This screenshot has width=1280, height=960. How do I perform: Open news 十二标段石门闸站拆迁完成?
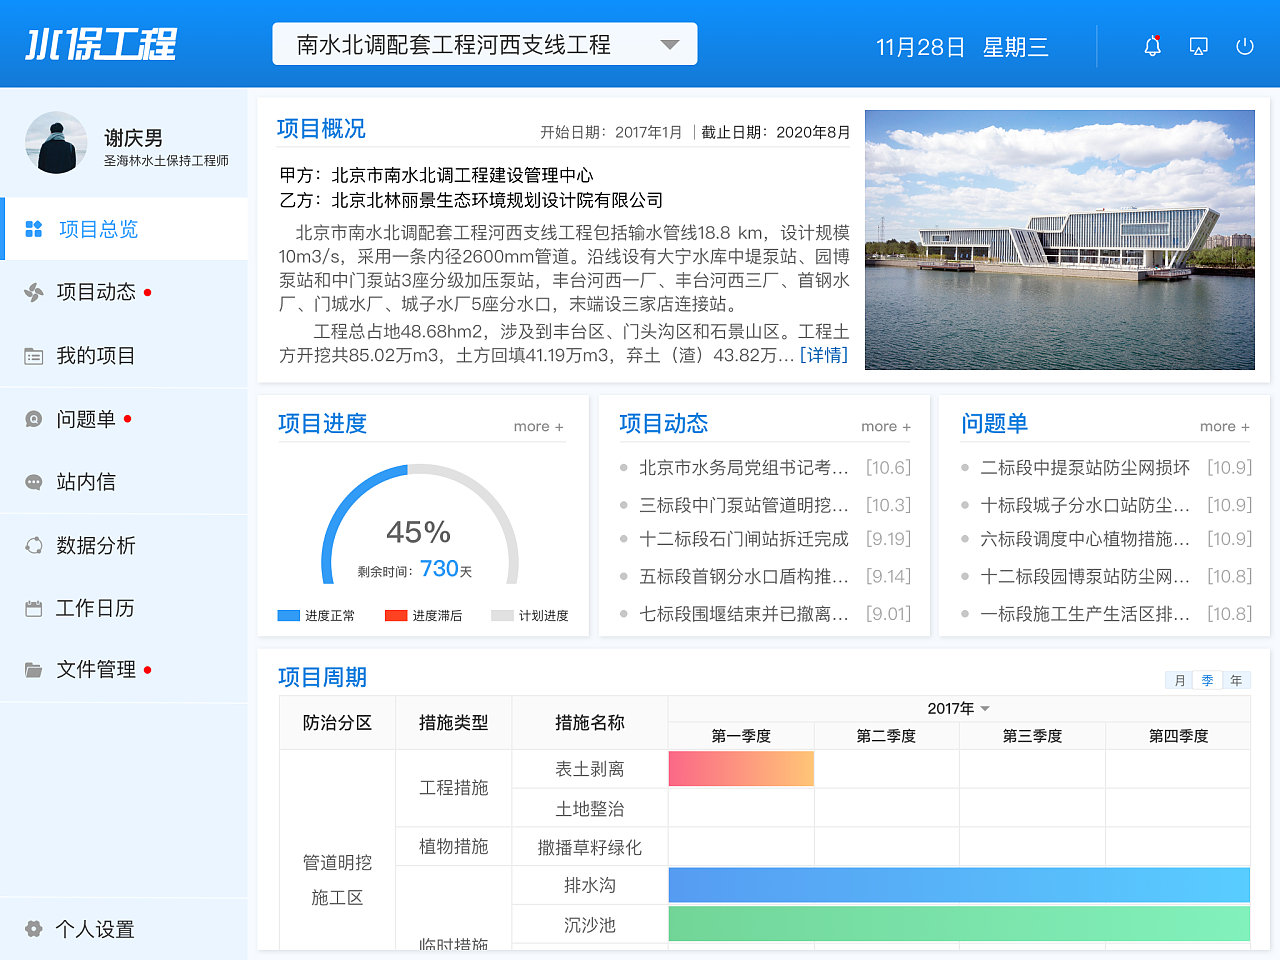[x=744, y=539]
